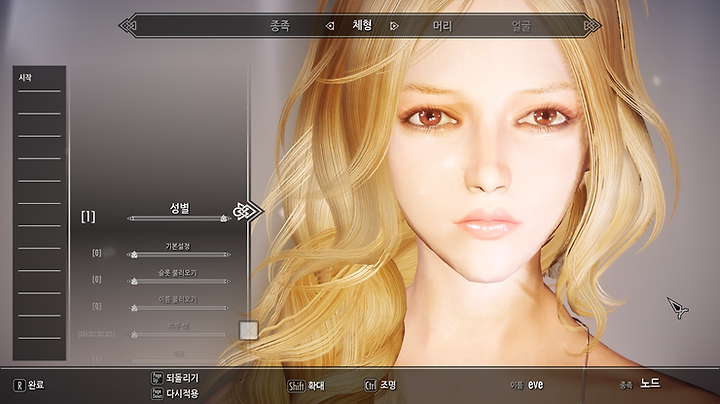Click the left arrow beside 체형

tap(330, 26)
